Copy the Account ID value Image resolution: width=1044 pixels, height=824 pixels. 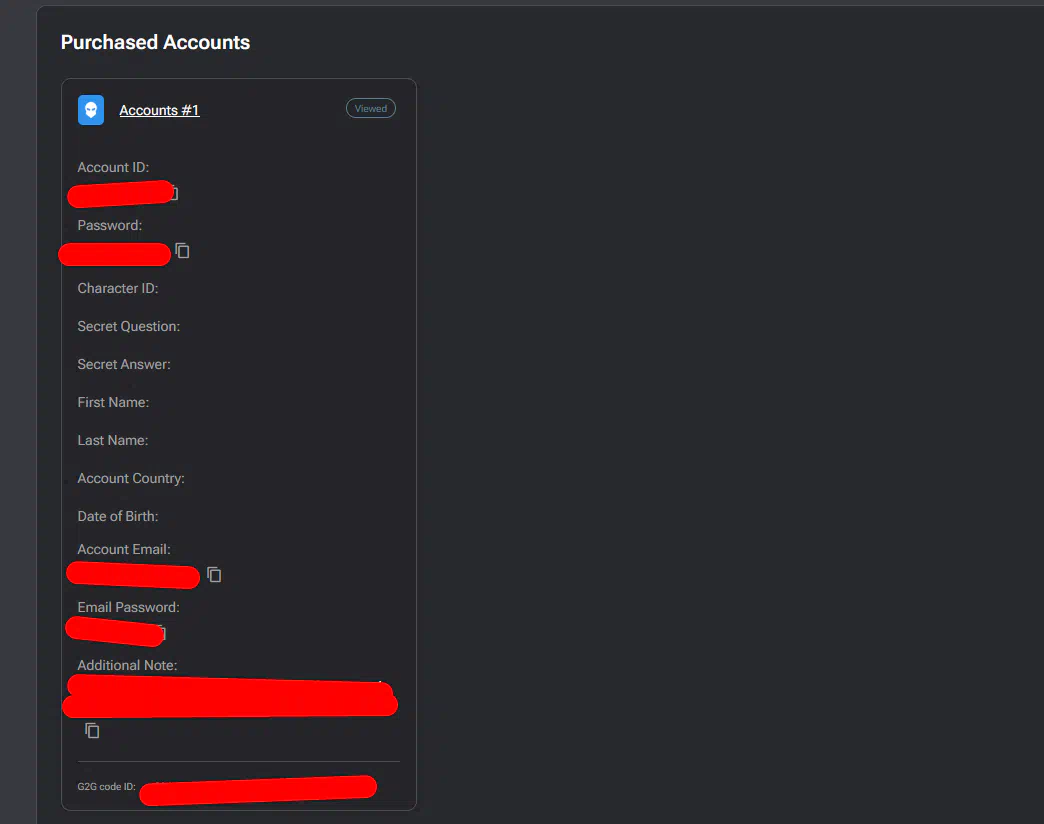pos(174,193)
